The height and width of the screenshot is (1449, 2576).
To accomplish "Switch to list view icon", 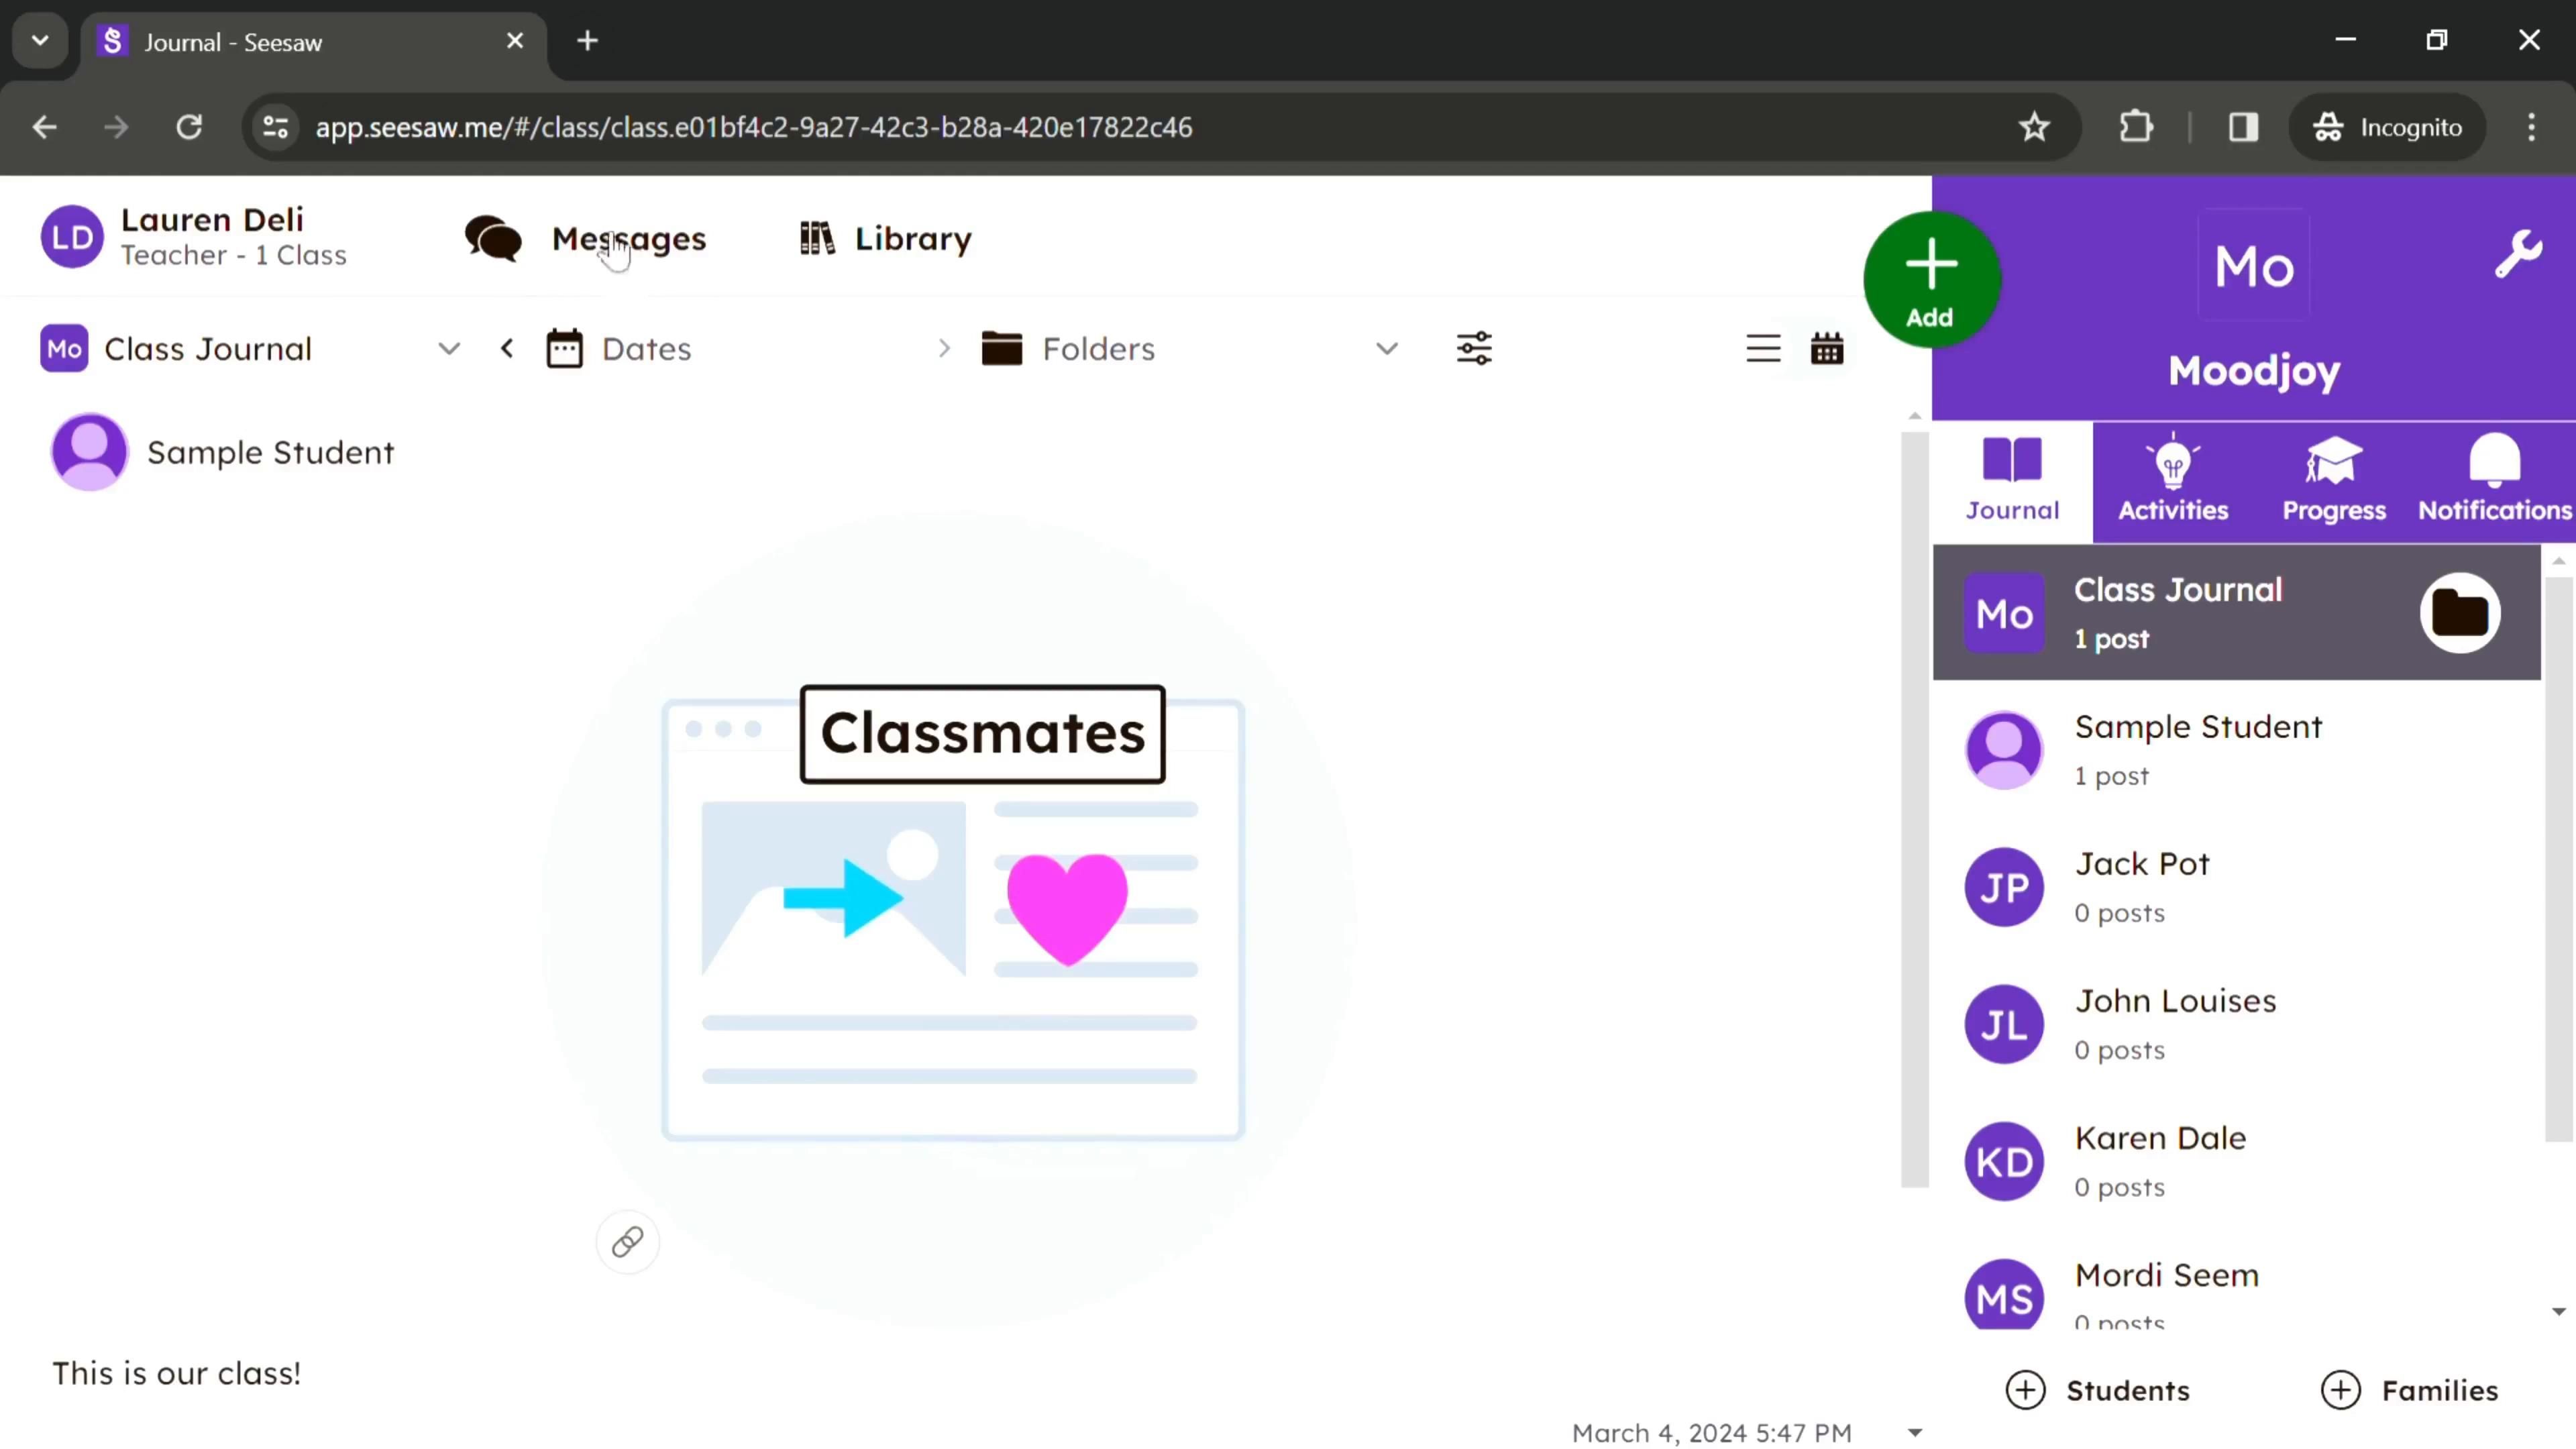I will tap(1762, 349).
